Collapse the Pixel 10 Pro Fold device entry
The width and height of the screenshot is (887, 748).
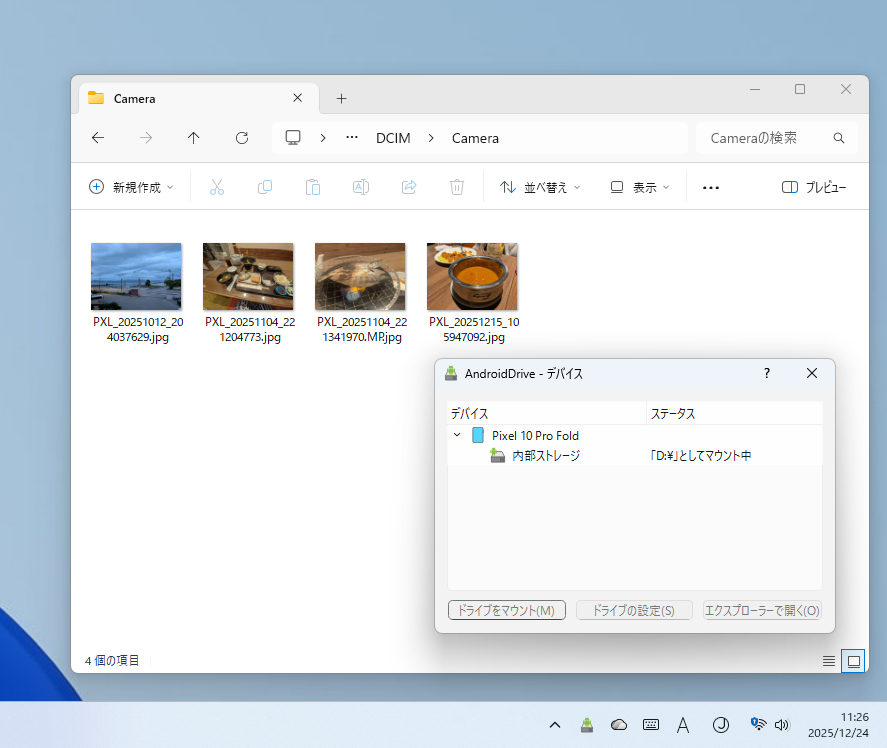[458, 435]
